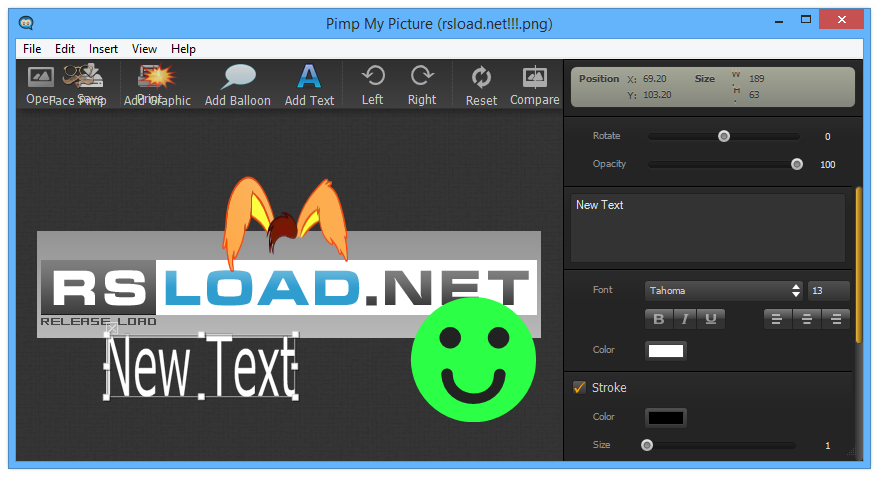The image size is (890, 488).
Task: Open the File menu
Action: click(x=32, y=49)
